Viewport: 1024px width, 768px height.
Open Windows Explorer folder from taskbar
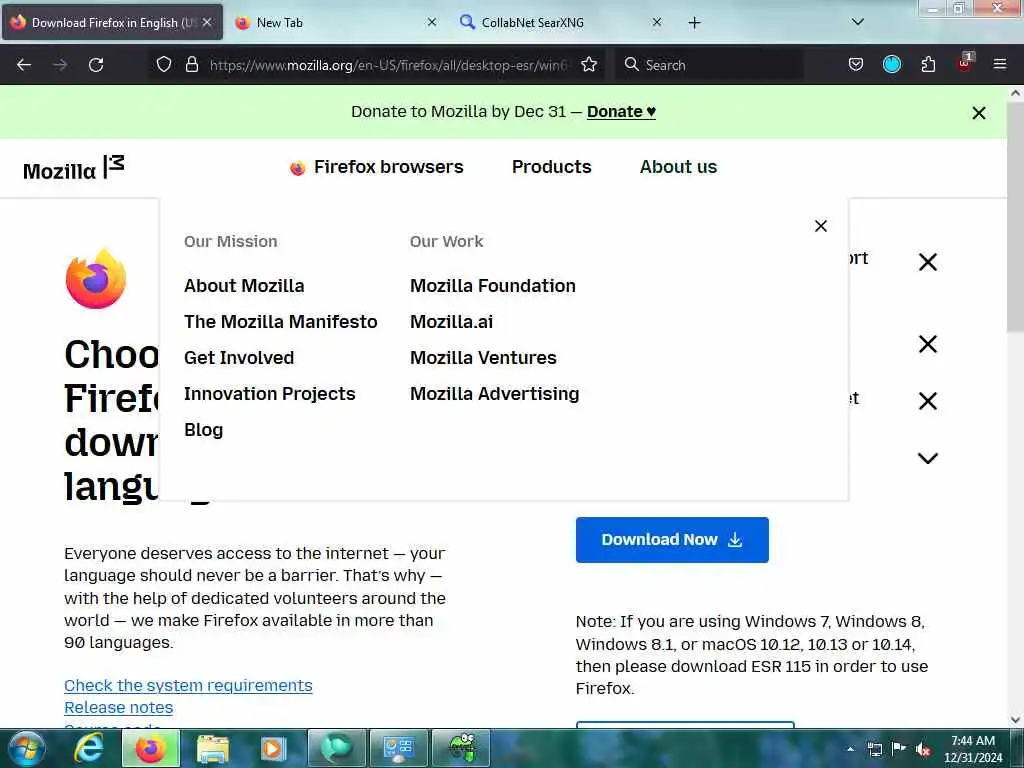[213, 748]
